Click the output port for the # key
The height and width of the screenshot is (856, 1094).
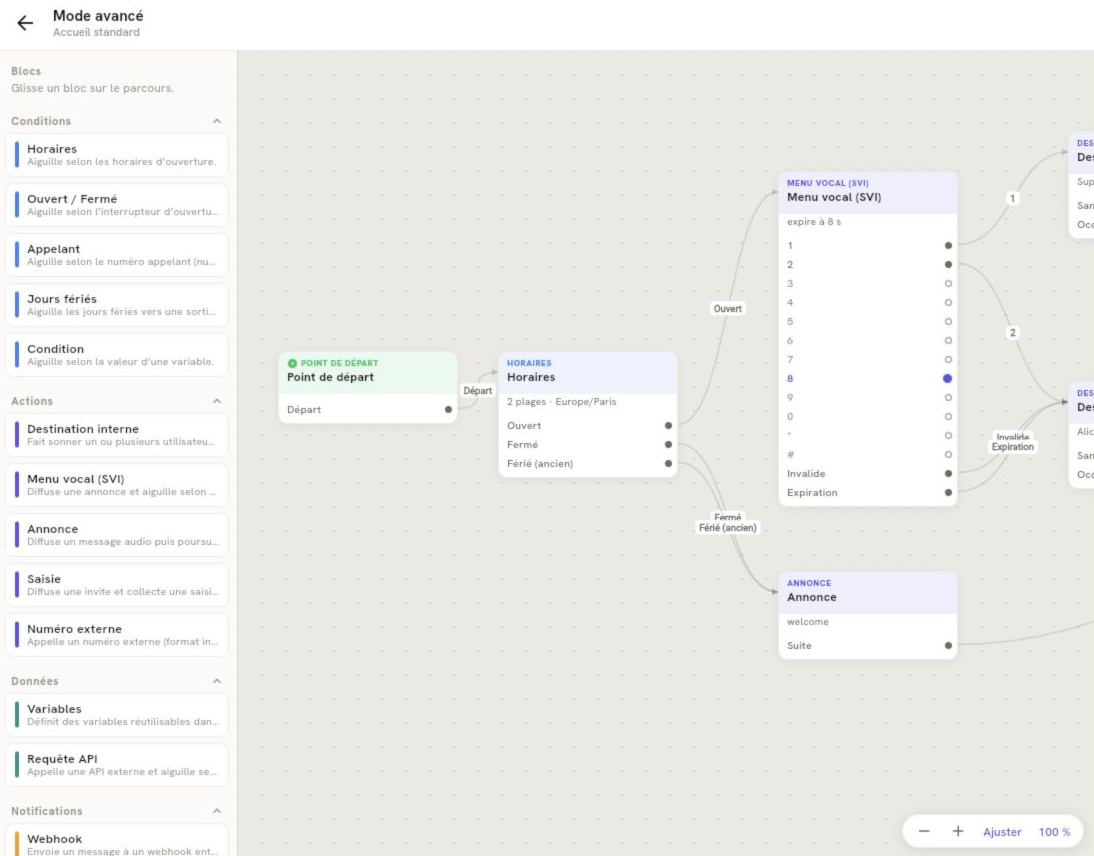[948, 455]
